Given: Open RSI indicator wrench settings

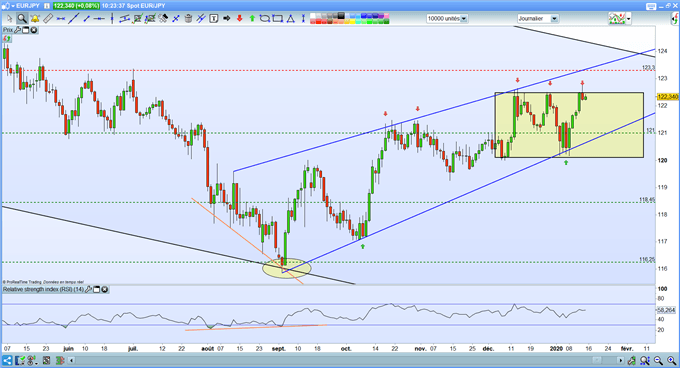Looking at the screenshot, I should 88,289.
